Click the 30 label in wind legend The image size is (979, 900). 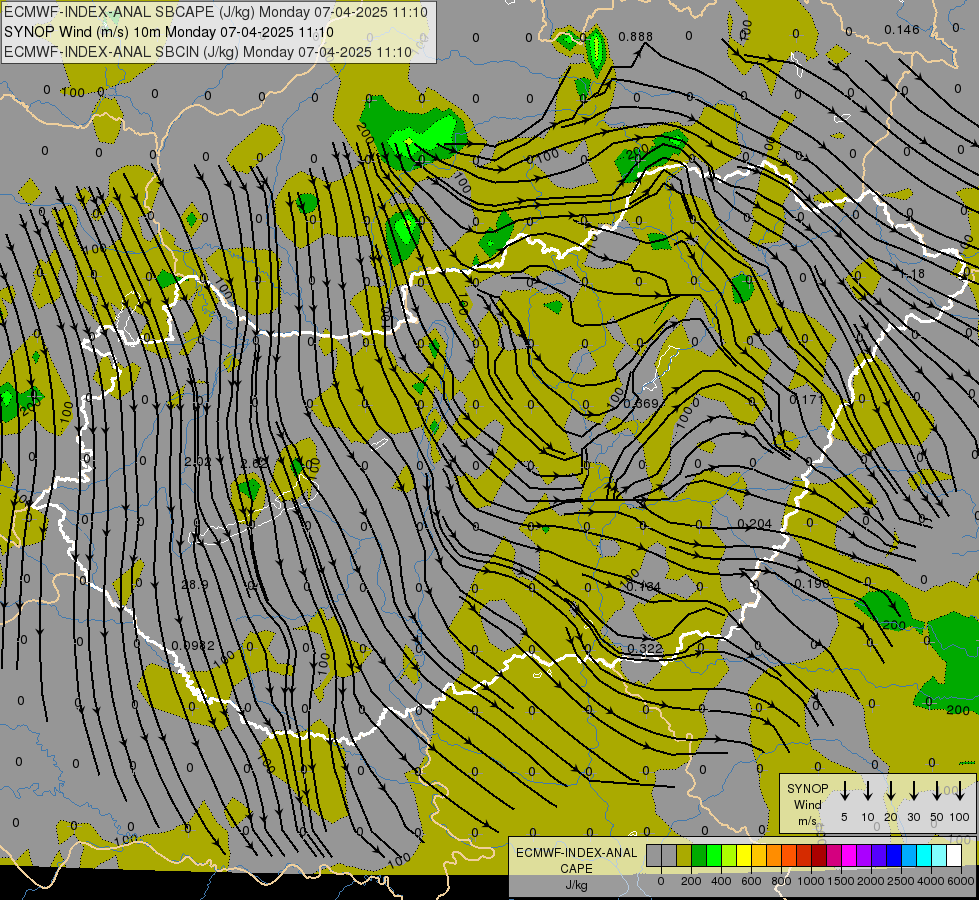click(913, 817)
